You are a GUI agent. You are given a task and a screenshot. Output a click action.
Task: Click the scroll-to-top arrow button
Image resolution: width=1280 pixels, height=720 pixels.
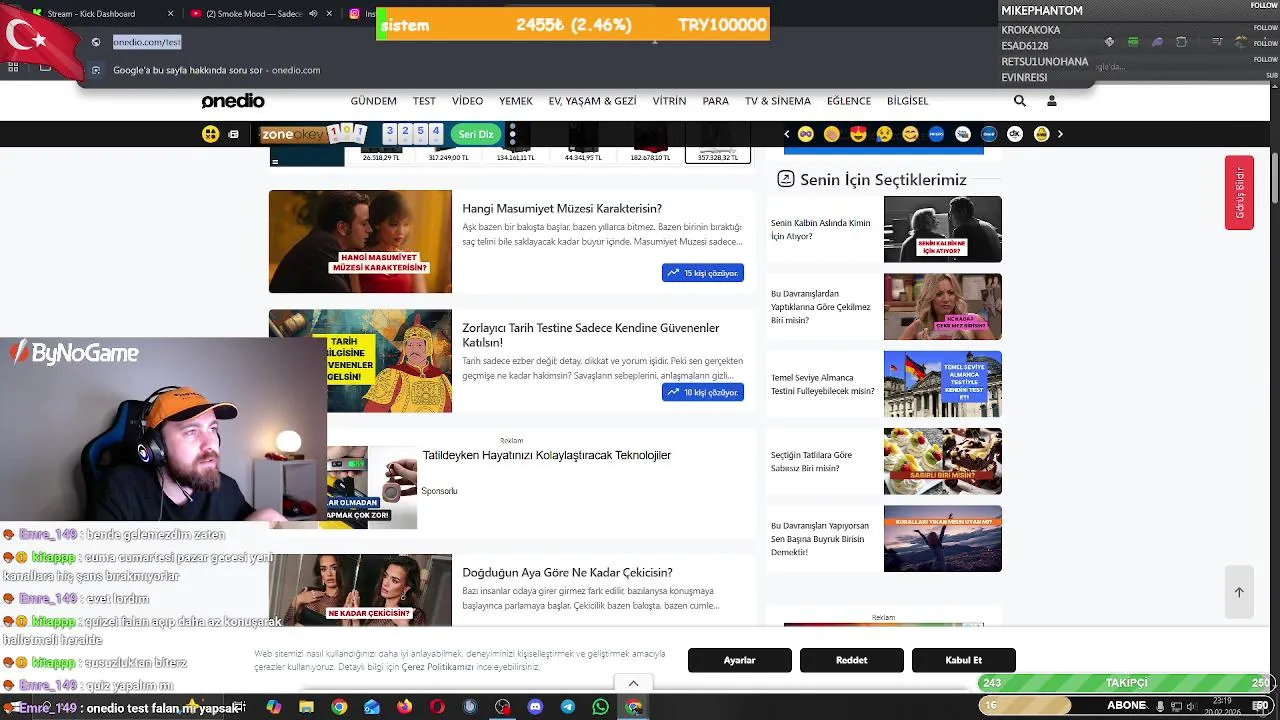coord(1239,592)
